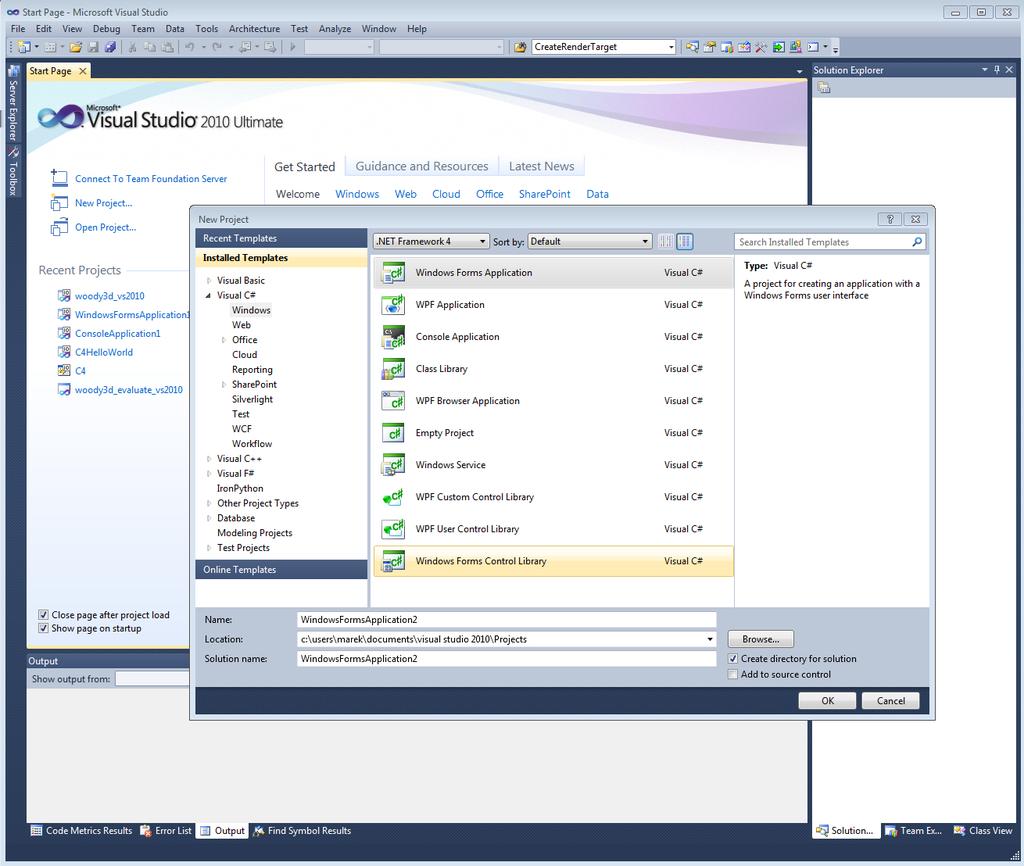Viewport: 1024px width, 866px height.
Task: Click the Solution Explorer properties icon
Action: coord(824,88)
